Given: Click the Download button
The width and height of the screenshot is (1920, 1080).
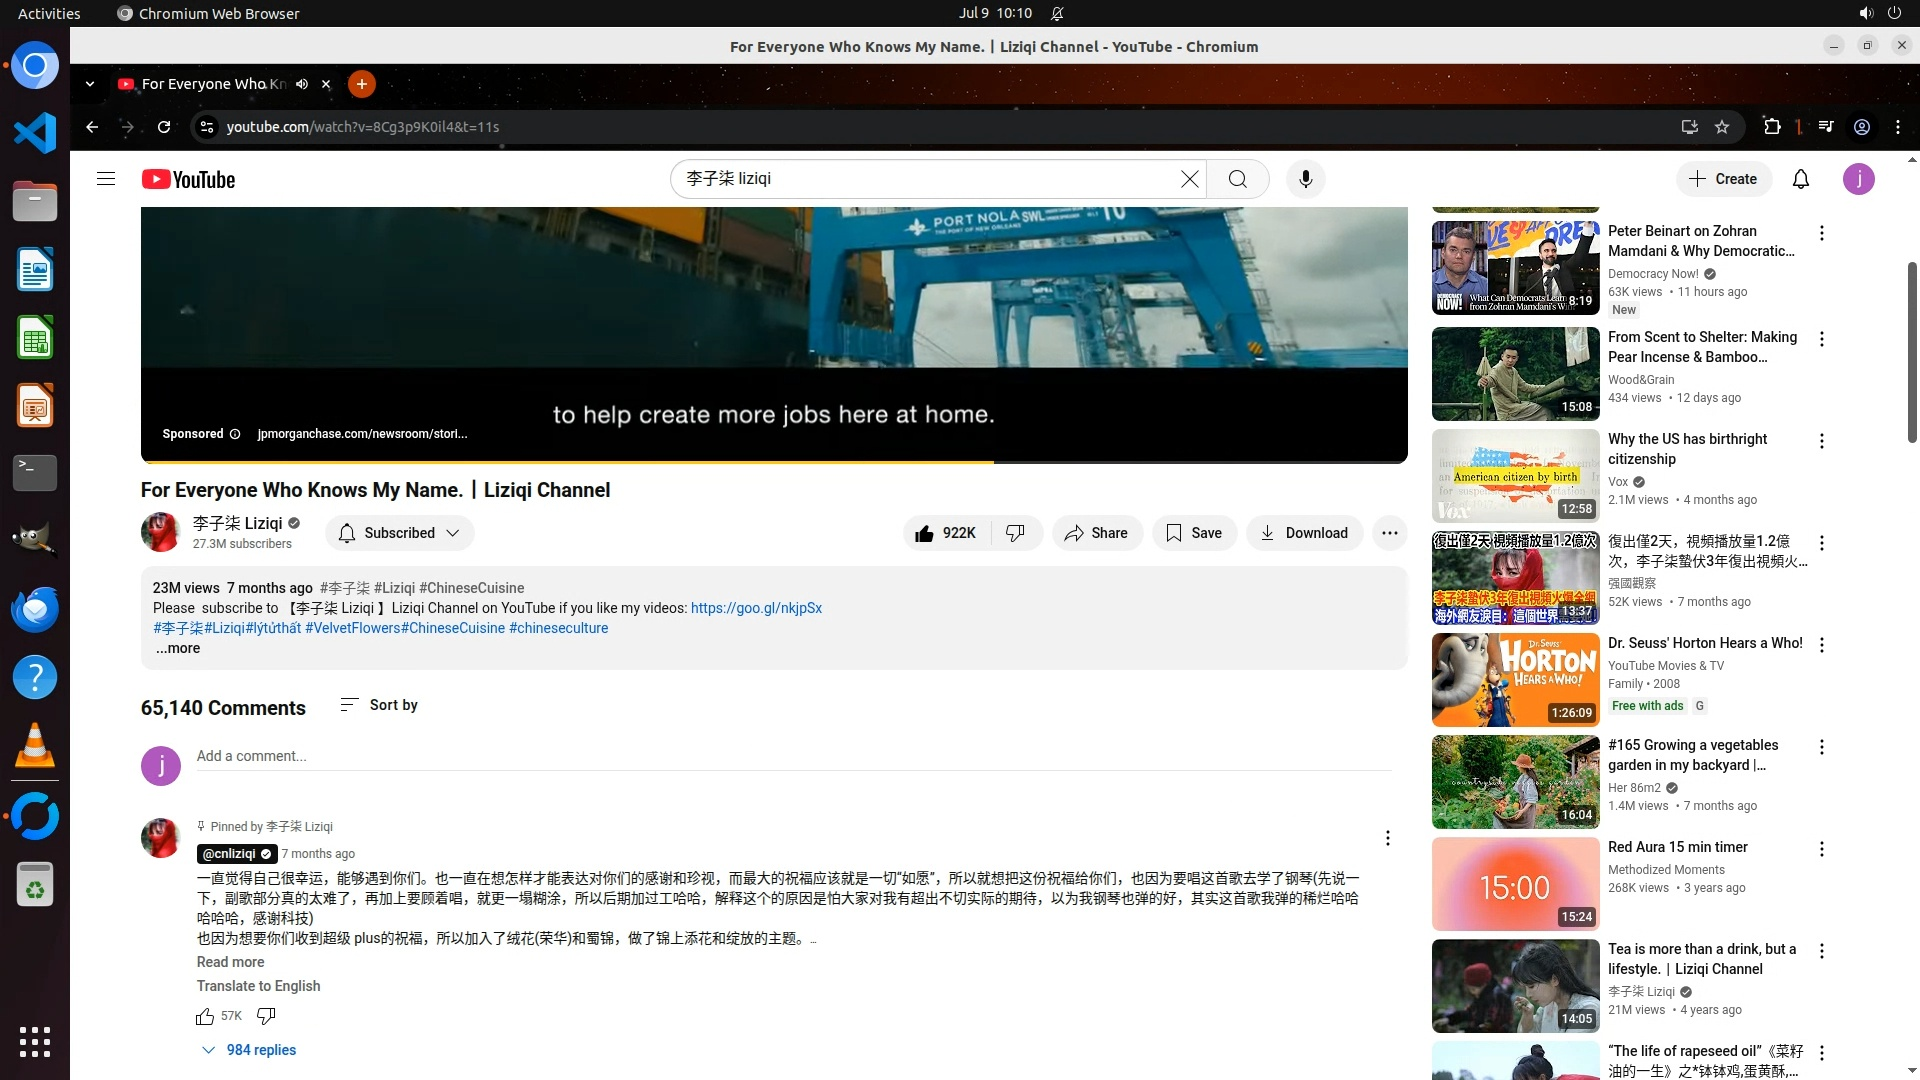Looking at the screenshot, I should (x=1304, y=533).
